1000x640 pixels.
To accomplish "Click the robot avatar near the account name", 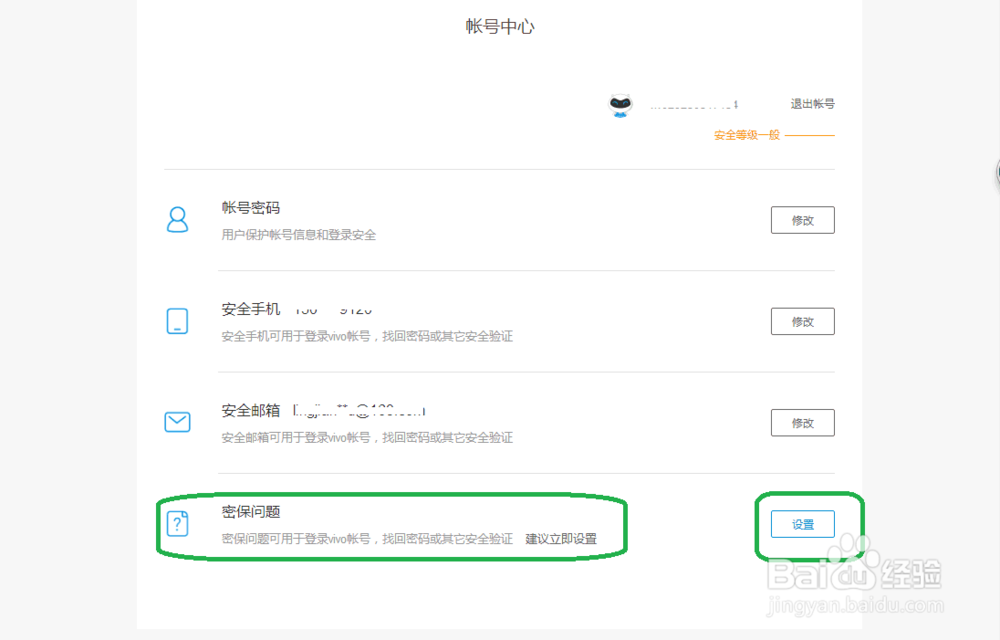I will [620, 104].
